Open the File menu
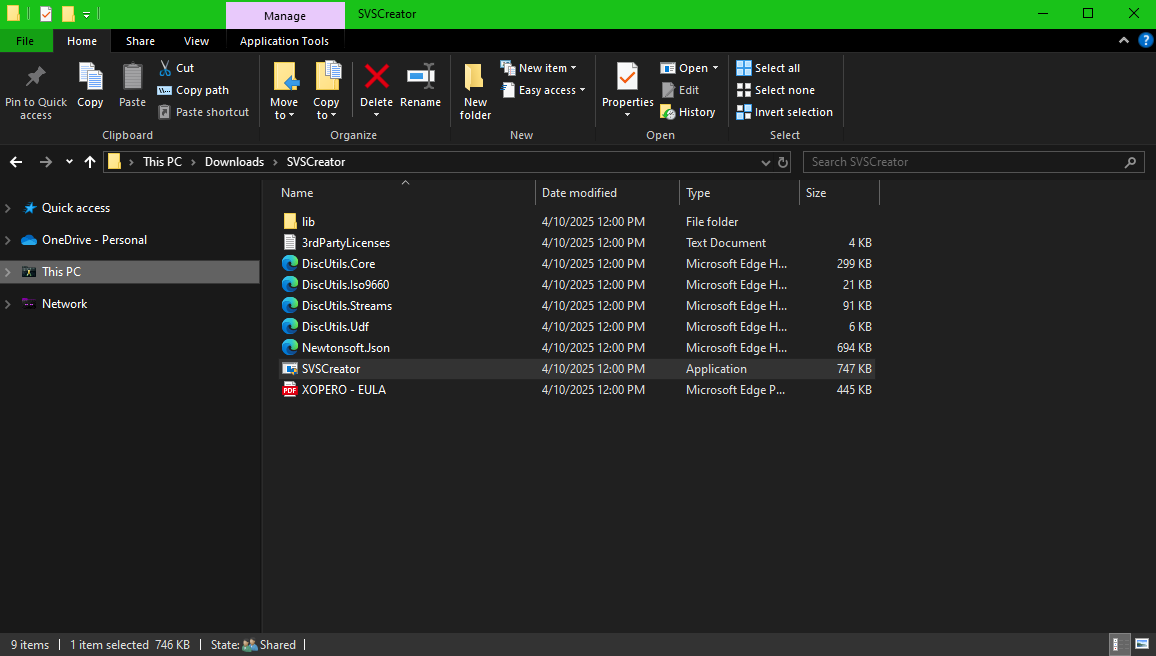The image size is (1156, 656). 25,41
